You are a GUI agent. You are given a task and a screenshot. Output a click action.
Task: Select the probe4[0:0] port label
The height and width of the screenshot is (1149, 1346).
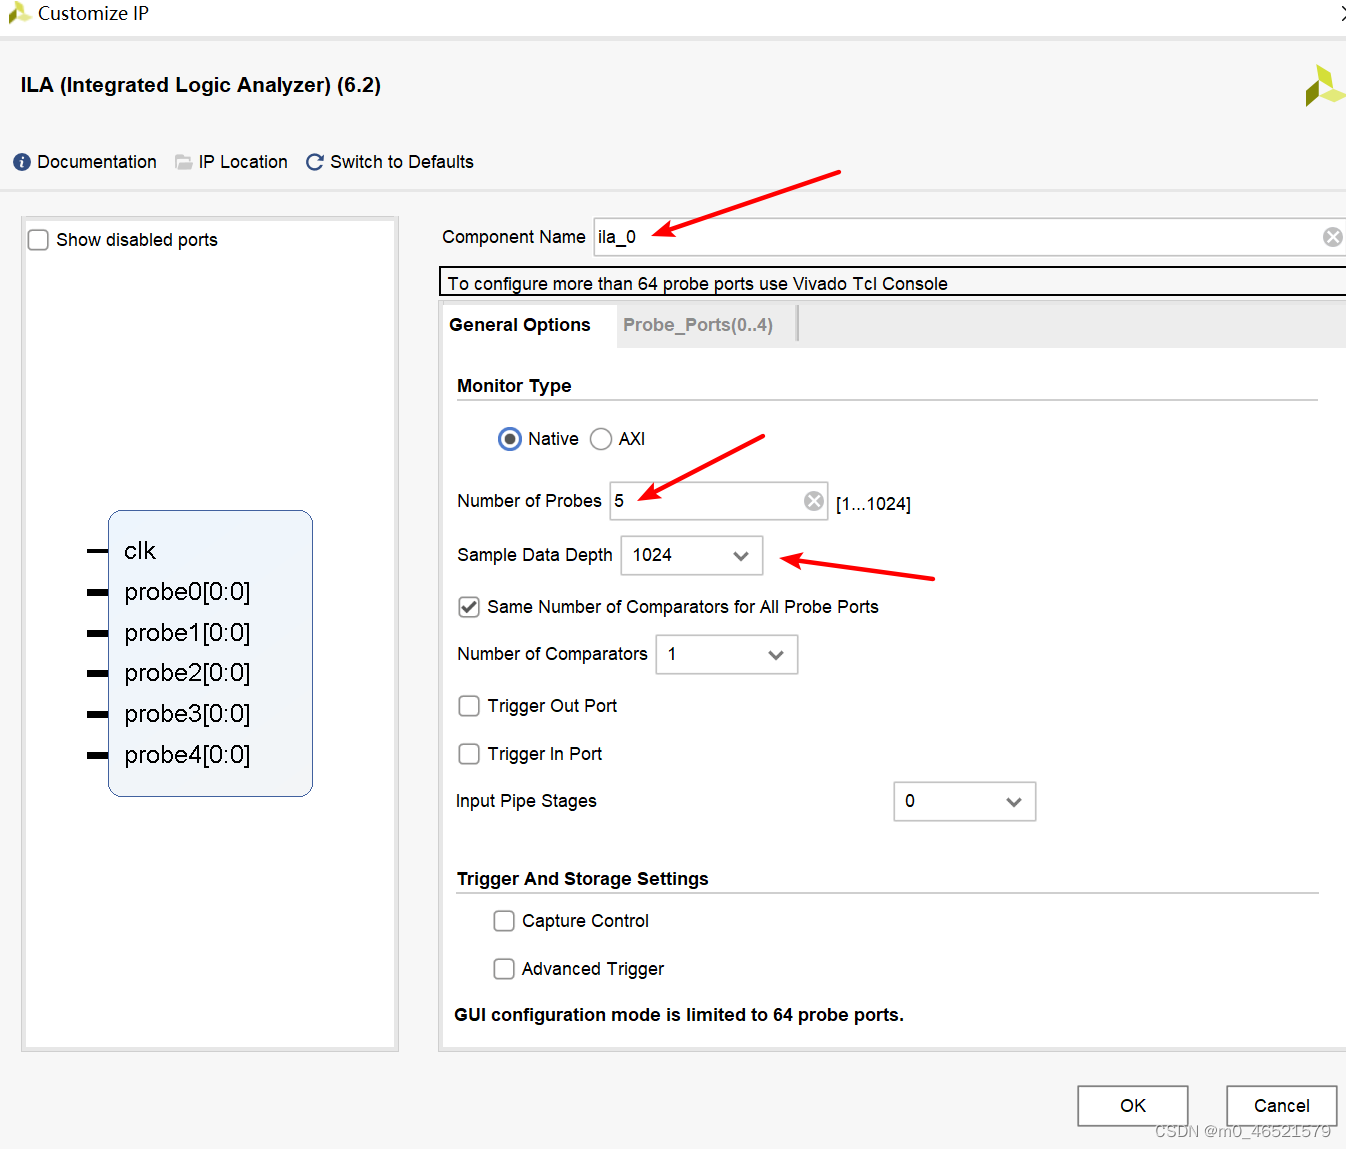point(187,755)
